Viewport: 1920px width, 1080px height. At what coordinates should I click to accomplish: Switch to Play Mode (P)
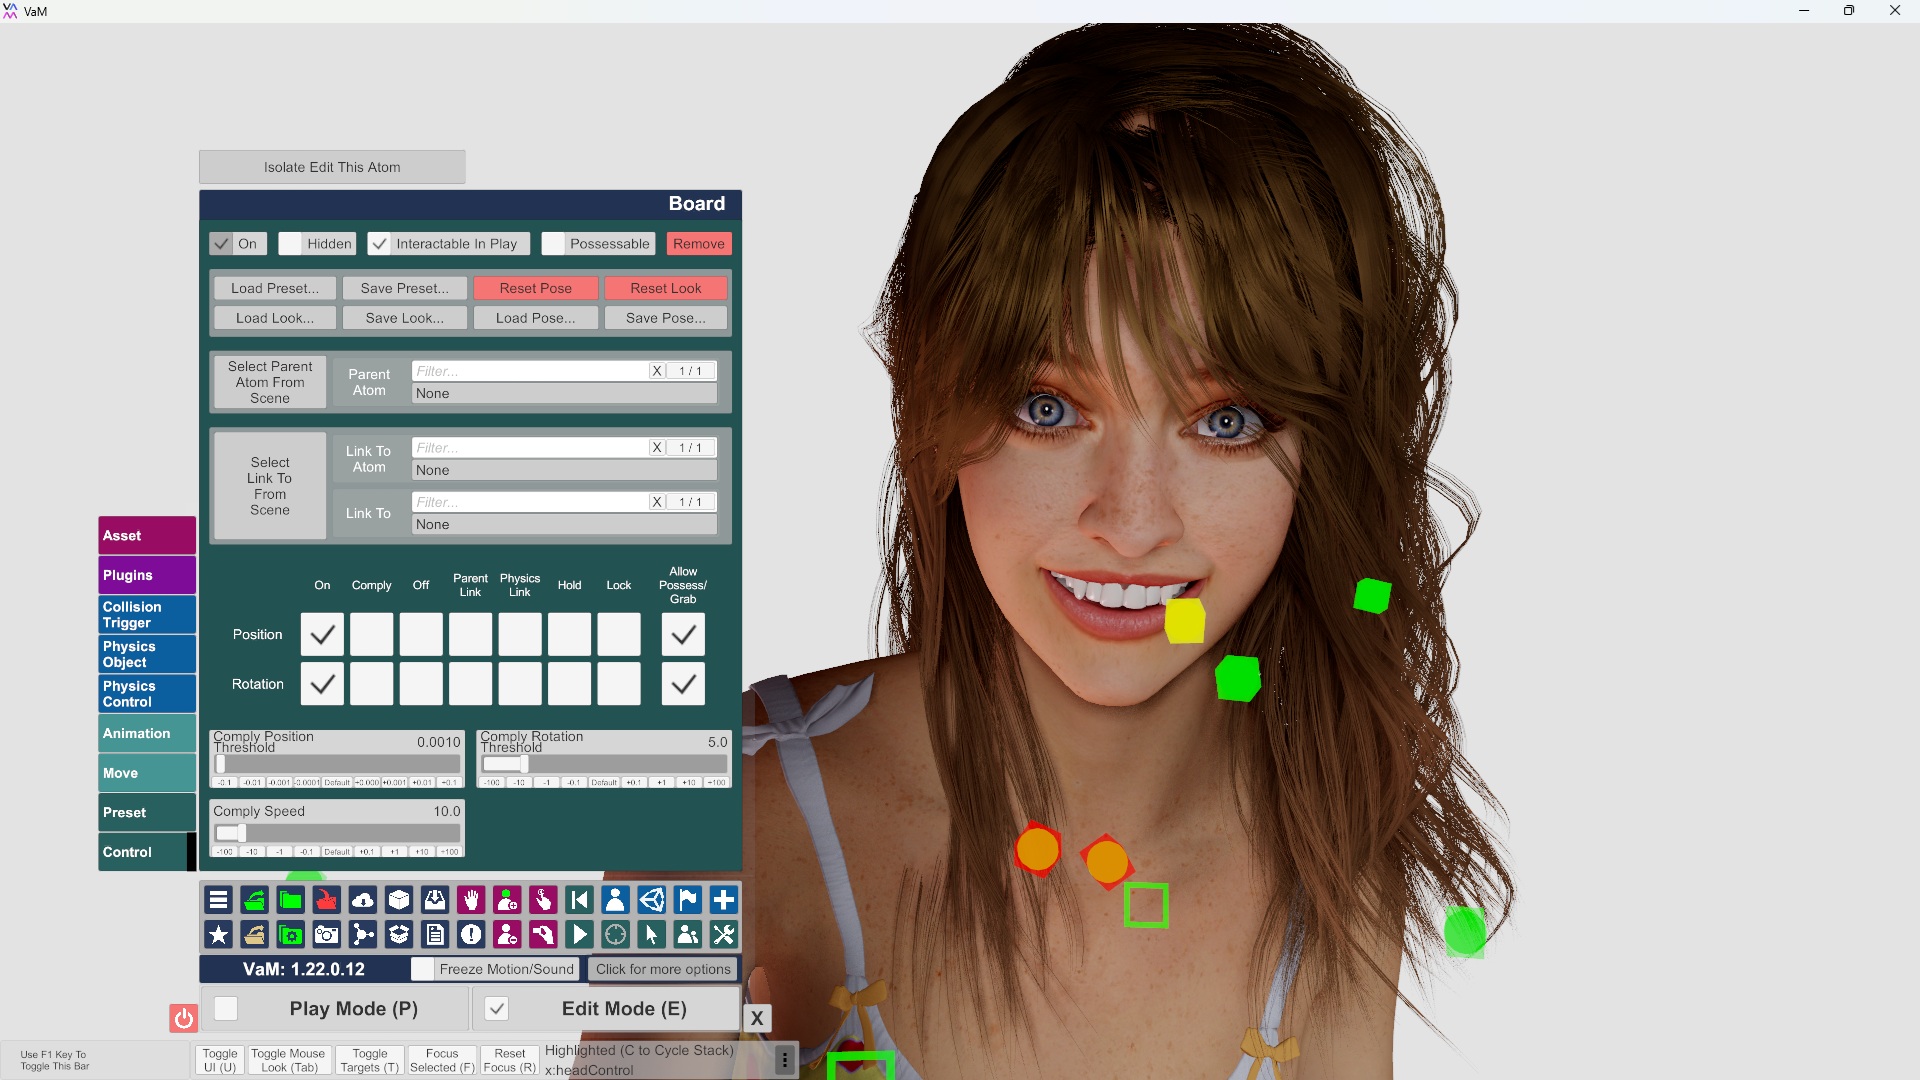[x=336, y=1009]
